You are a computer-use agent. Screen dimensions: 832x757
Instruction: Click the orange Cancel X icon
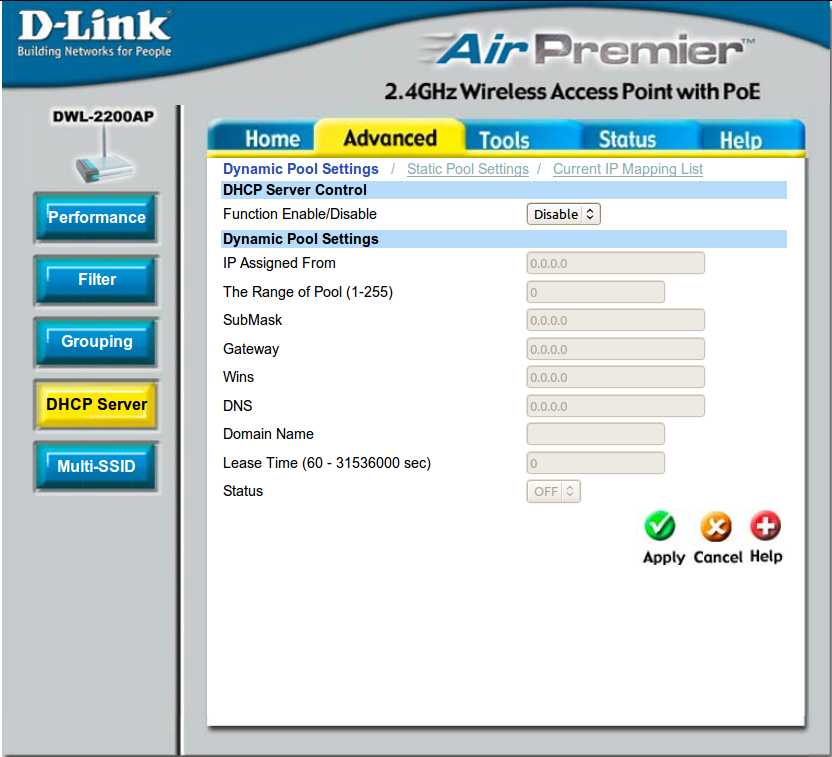(715, 526)
